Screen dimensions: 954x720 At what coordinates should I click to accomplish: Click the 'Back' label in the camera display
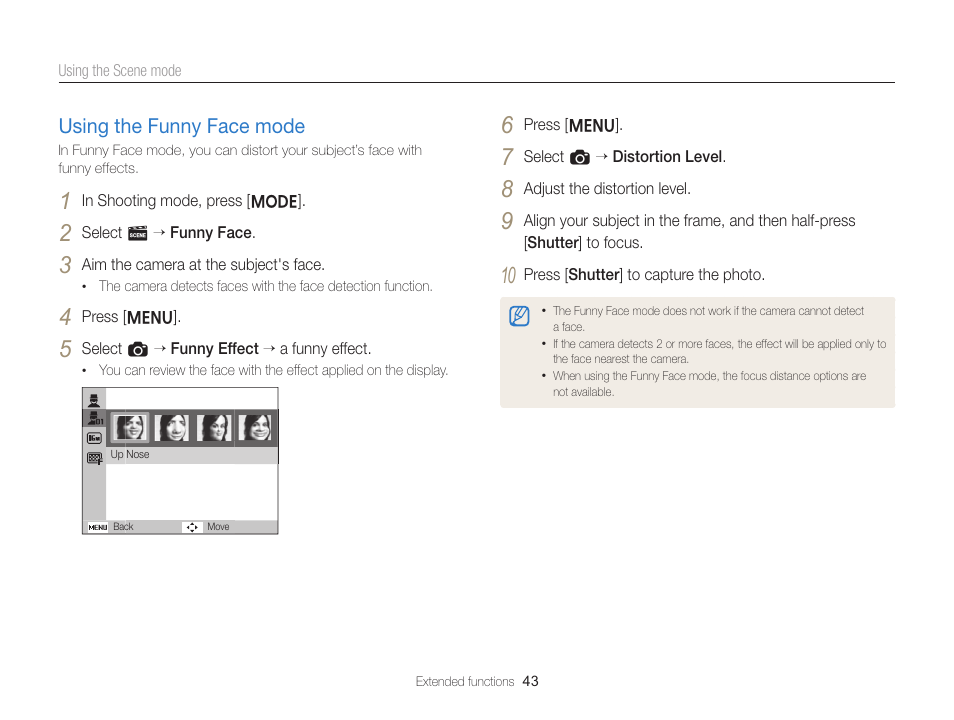point(123,526)
